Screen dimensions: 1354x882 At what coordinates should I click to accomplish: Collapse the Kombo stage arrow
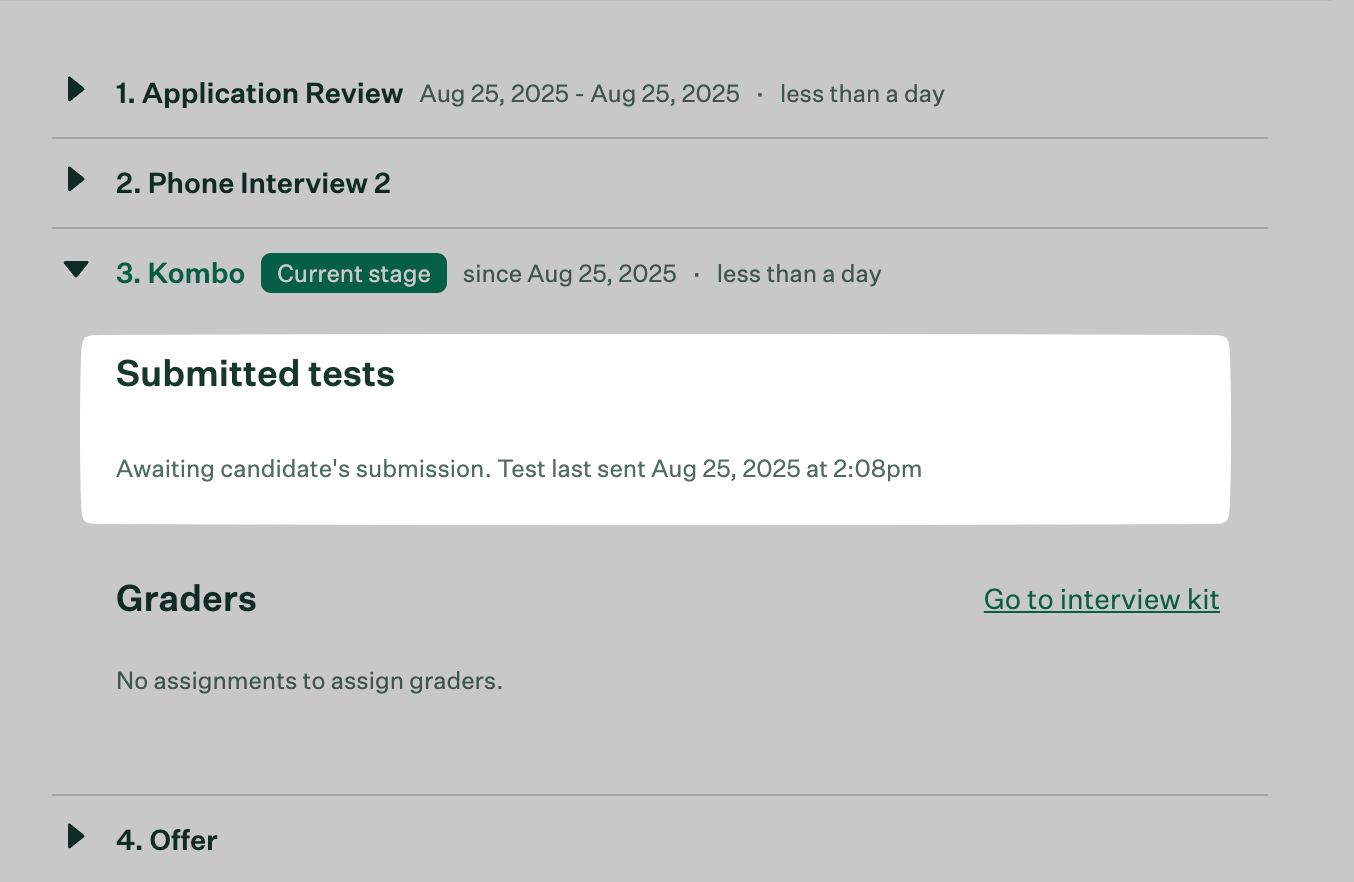tap(76, 270)
